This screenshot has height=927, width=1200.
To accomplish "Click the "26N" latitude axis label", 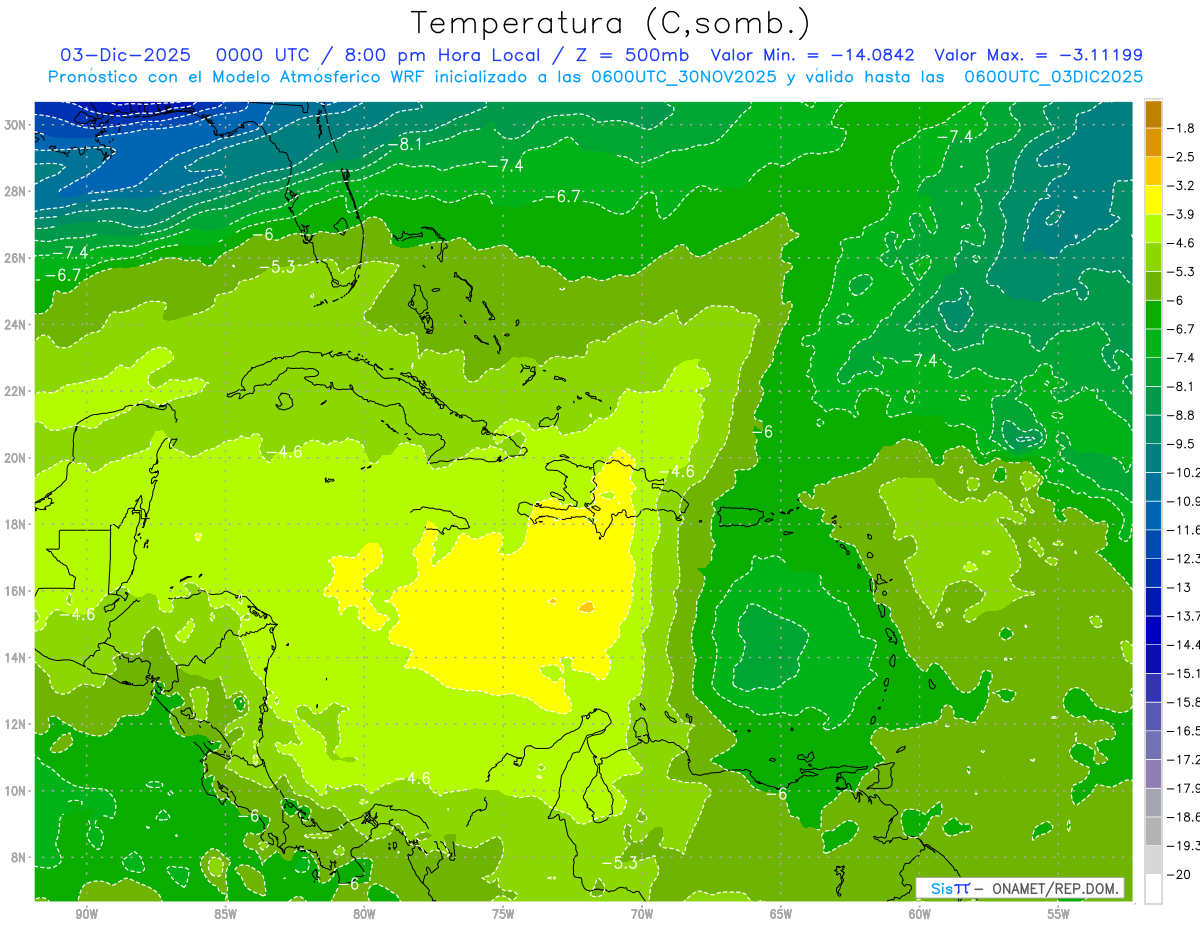I will click(15, 258).
